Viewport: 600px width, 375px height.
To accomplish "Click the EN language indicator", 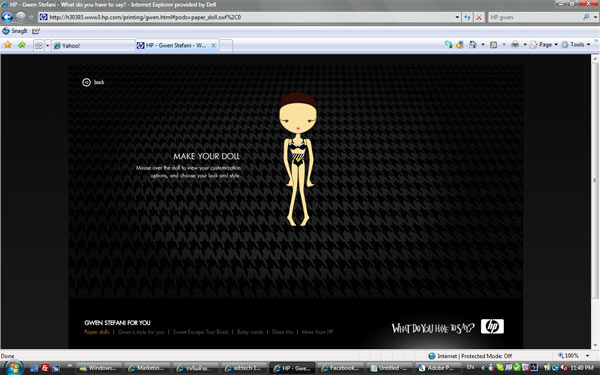I will click(x=470, y=367).
